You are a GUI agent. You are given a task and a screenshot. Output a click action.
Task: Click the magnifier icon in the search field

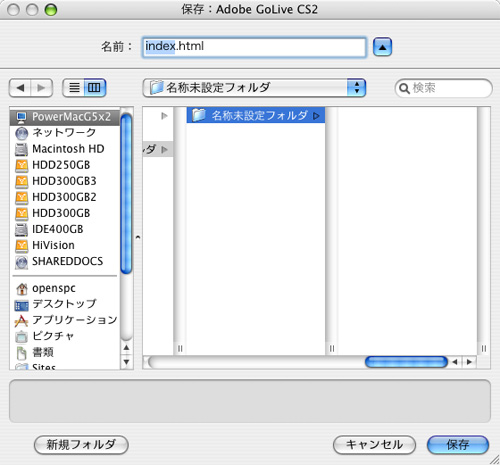click(x=404, y=89)
